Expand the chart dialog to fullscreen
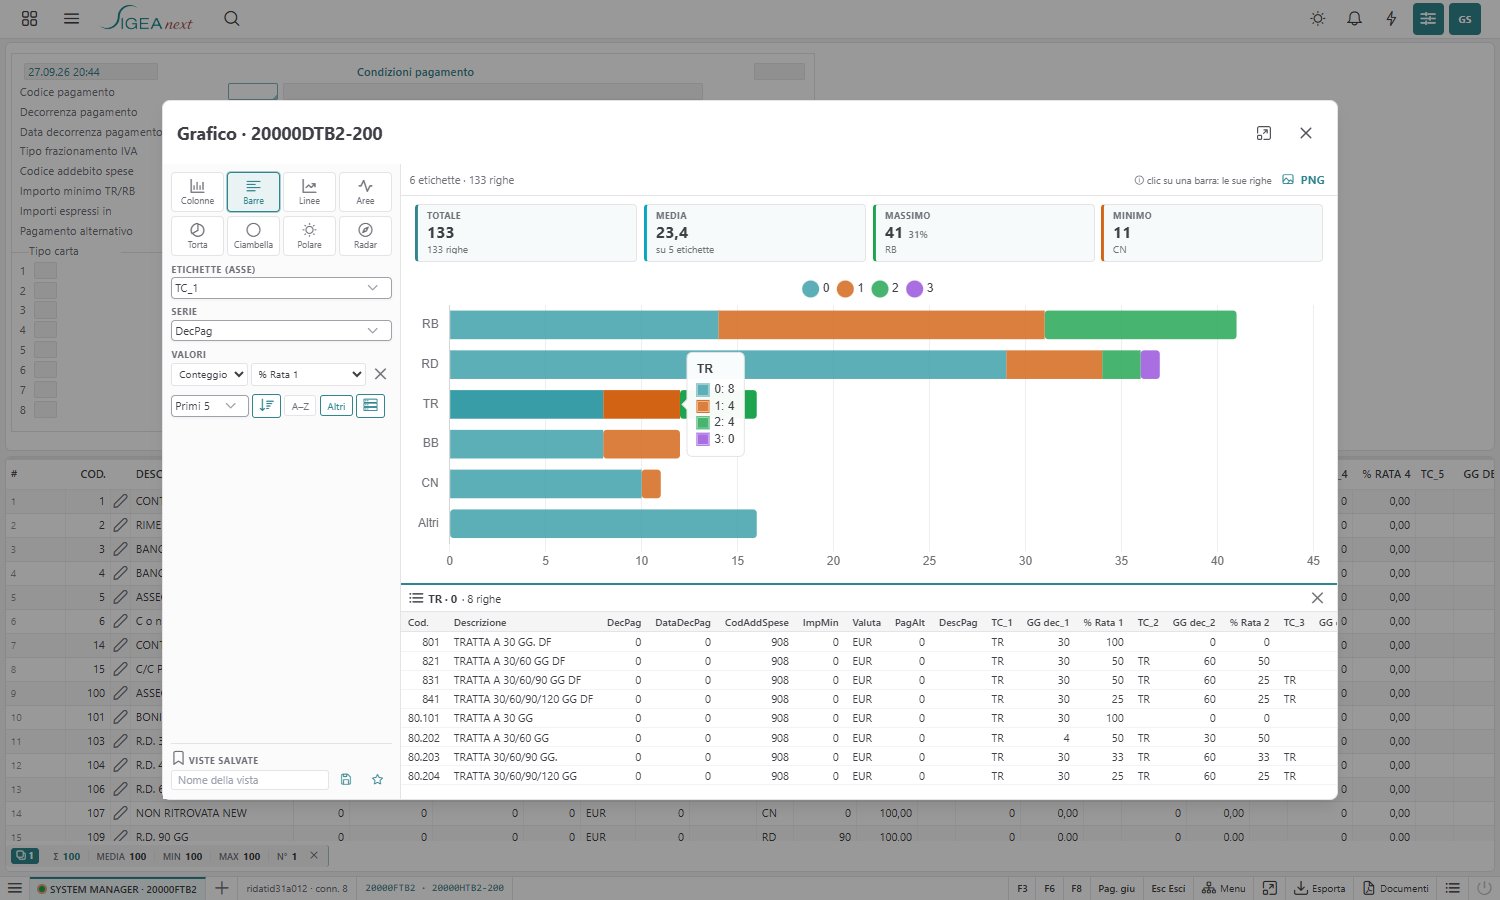This screenshot has width=1500, height=900. (x=1264, y=133)
